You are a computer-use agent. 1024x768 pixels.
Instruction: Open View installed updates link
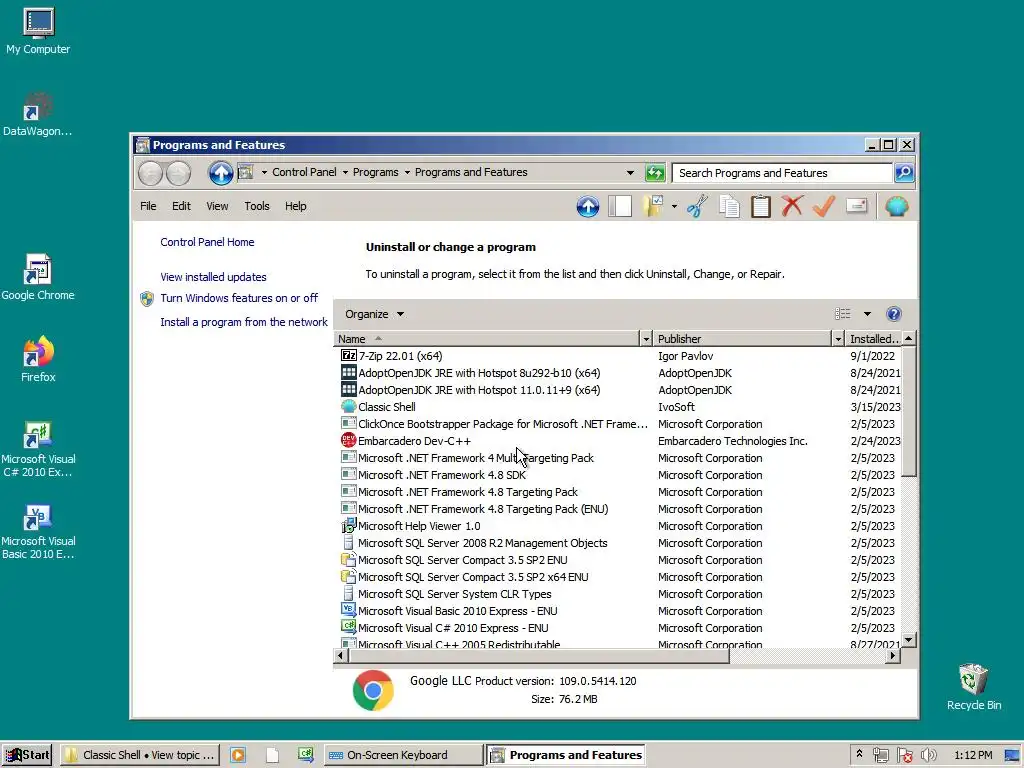click(x=214, y=277)
